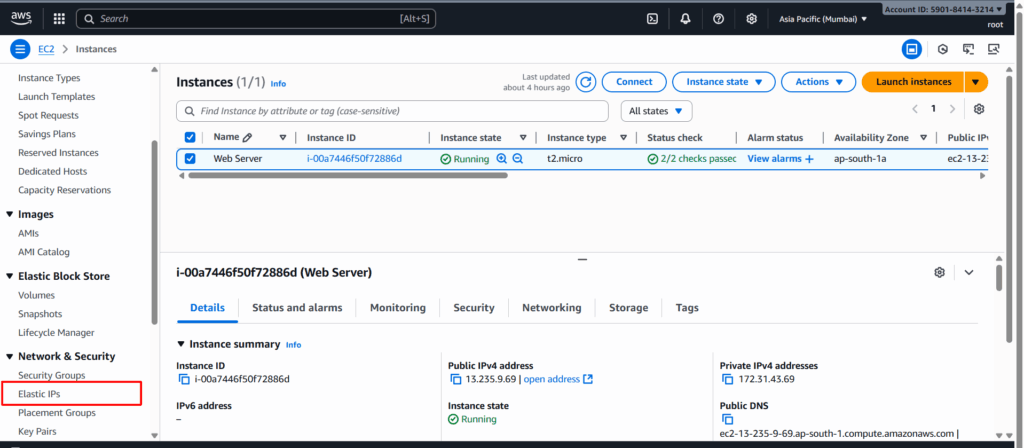This screenshot has height=448, width=1024.
Task: Click the details panel resize handle
Action: (x=583, y=259)
